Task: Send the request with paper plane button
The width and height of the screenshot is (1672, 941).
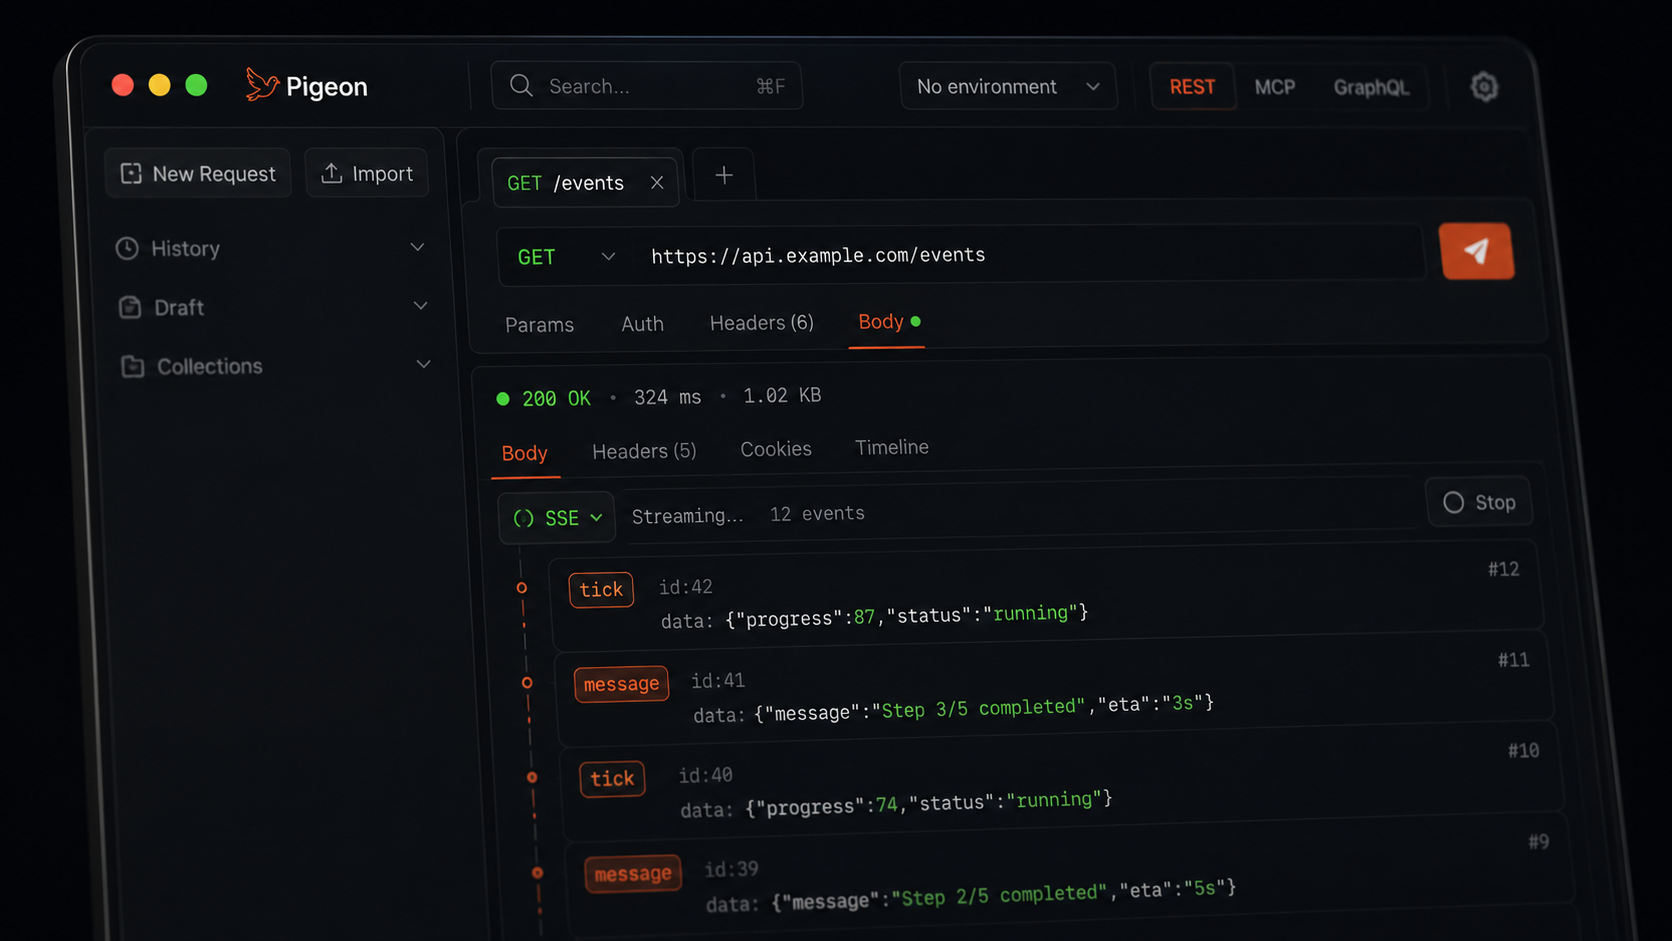Action: click(x=1476, y=251)
